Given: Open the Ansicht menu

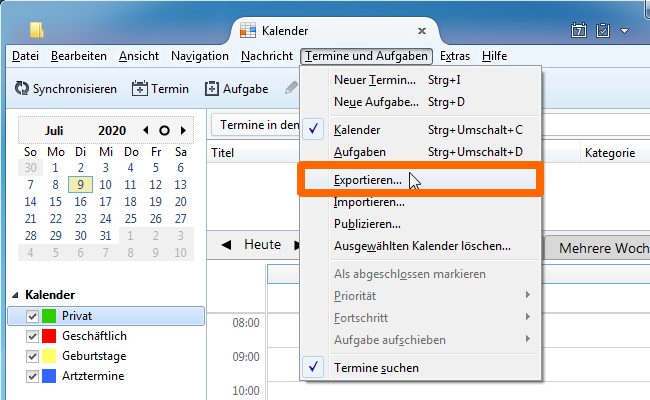Looking at the screenshot, I should click(x=139, y=56).
